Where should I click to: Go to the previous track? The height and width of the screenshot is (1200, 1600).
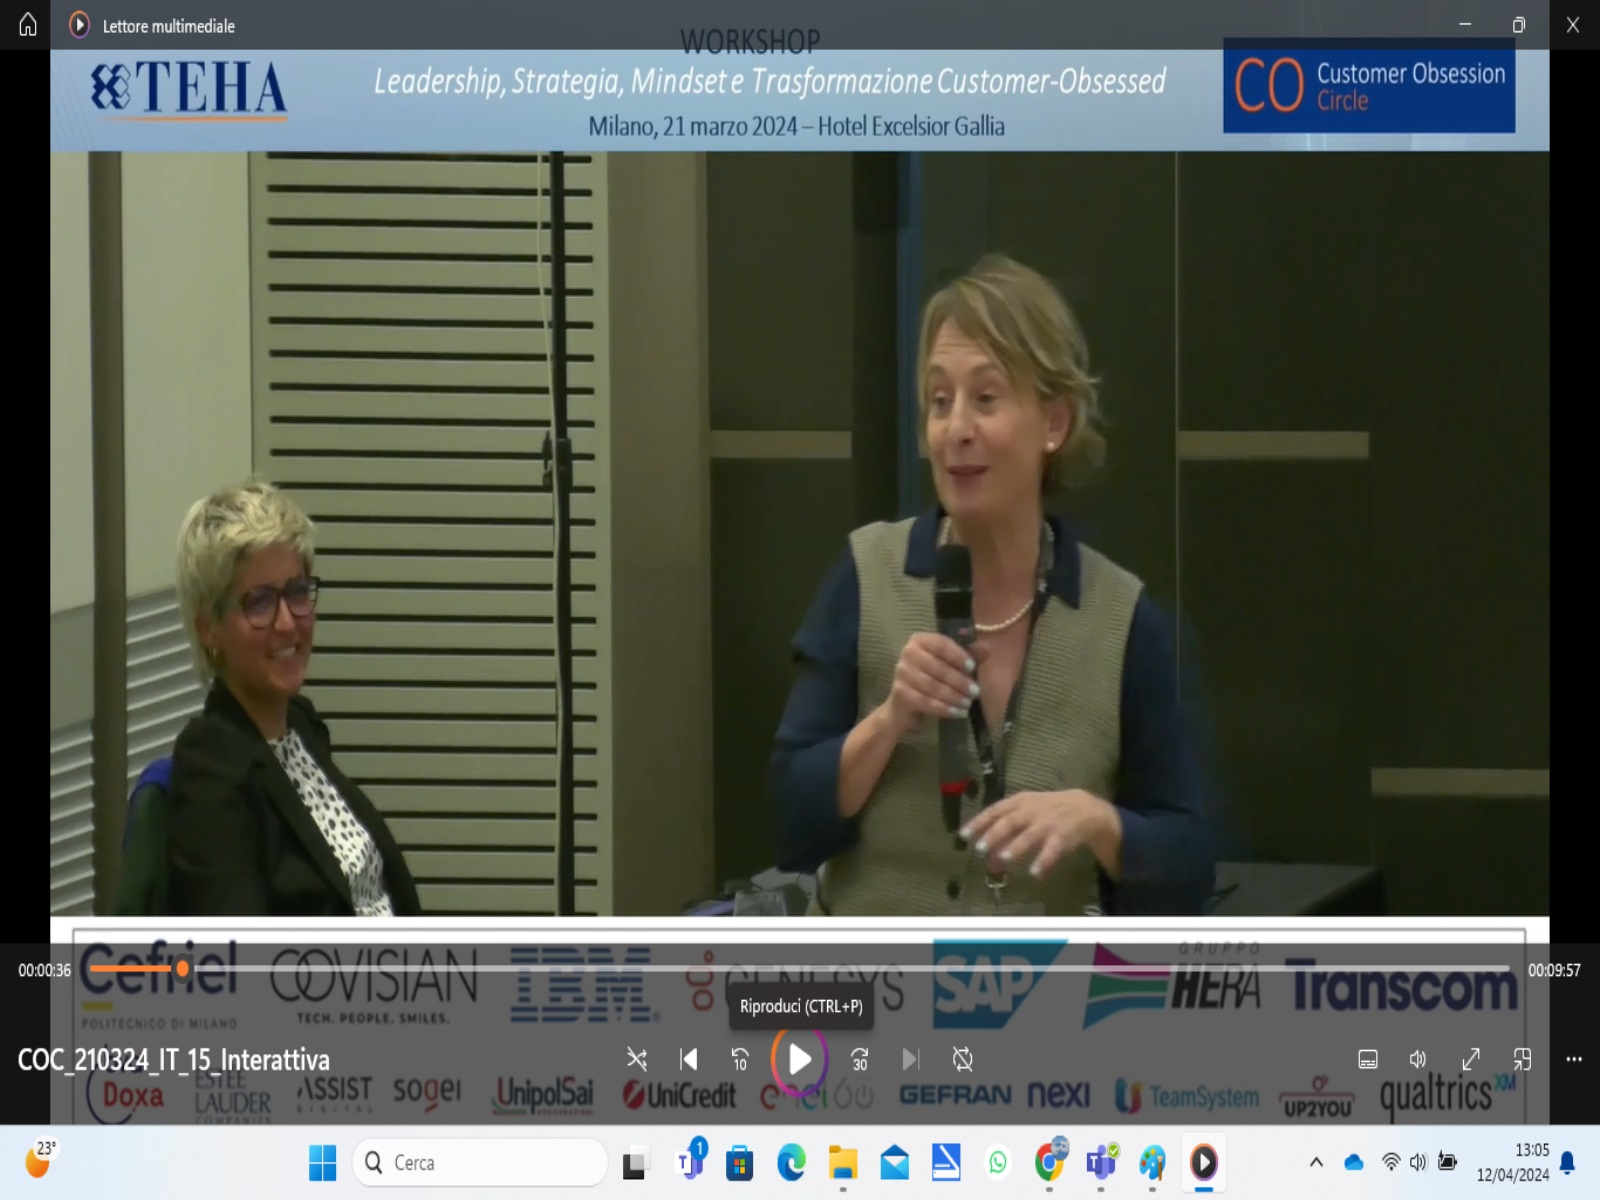[x=689, y=1059]
